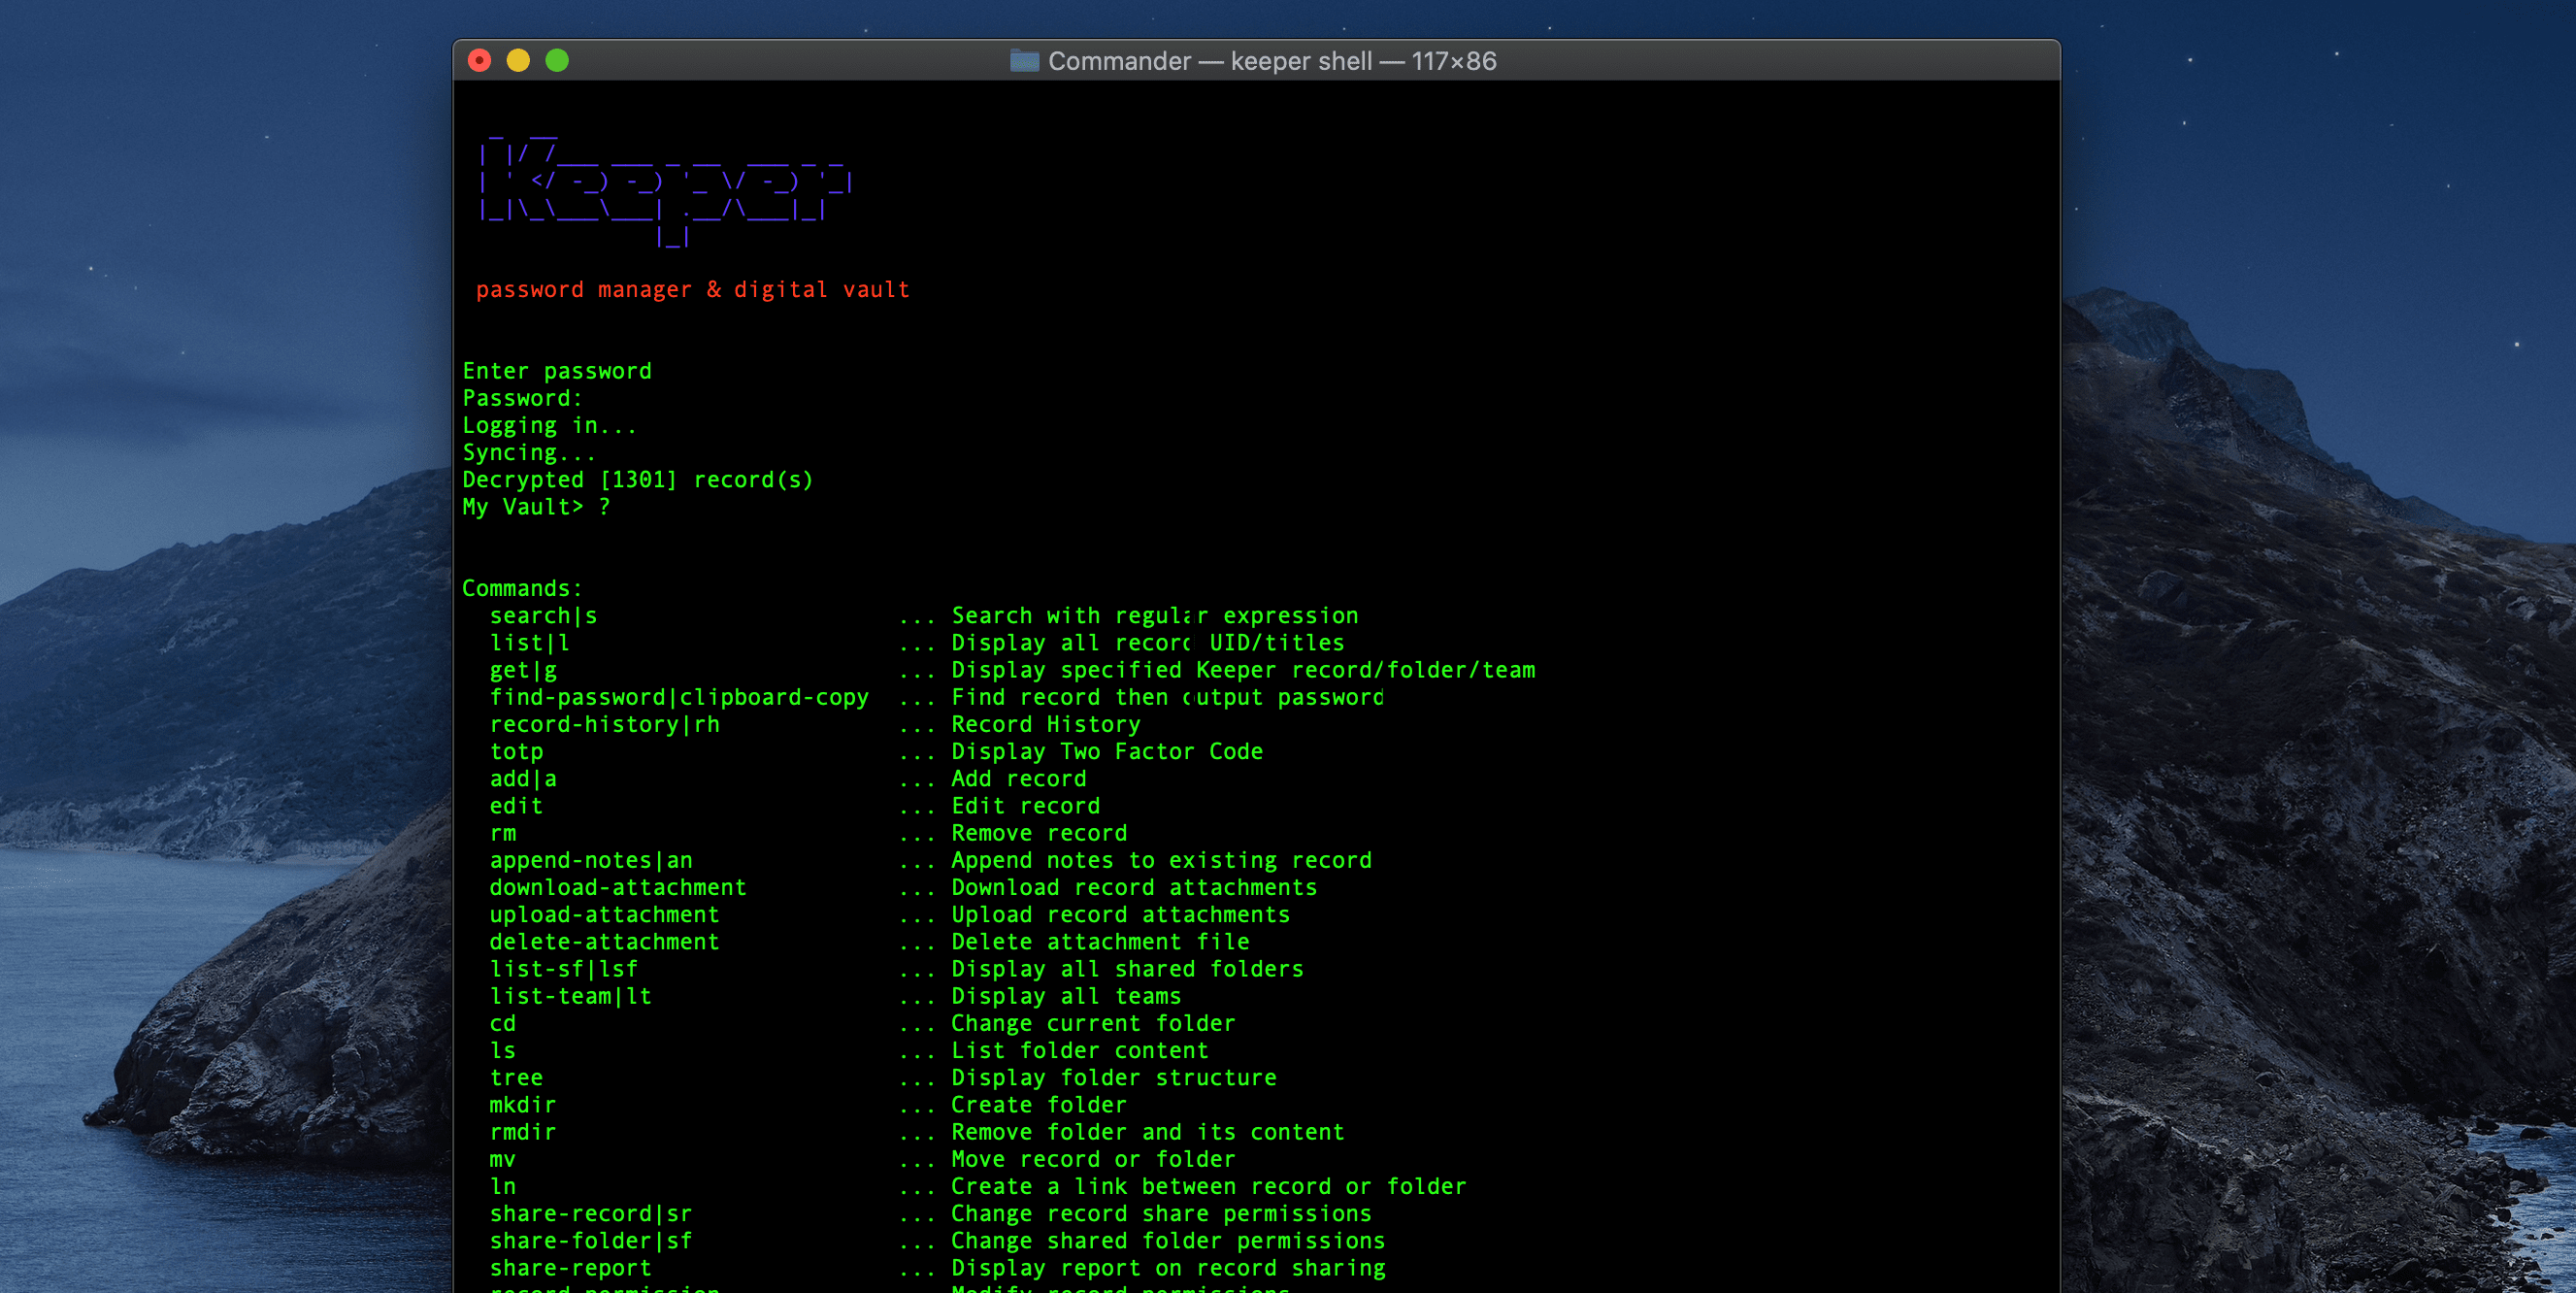Click the 'rm' command

[503, 833]
